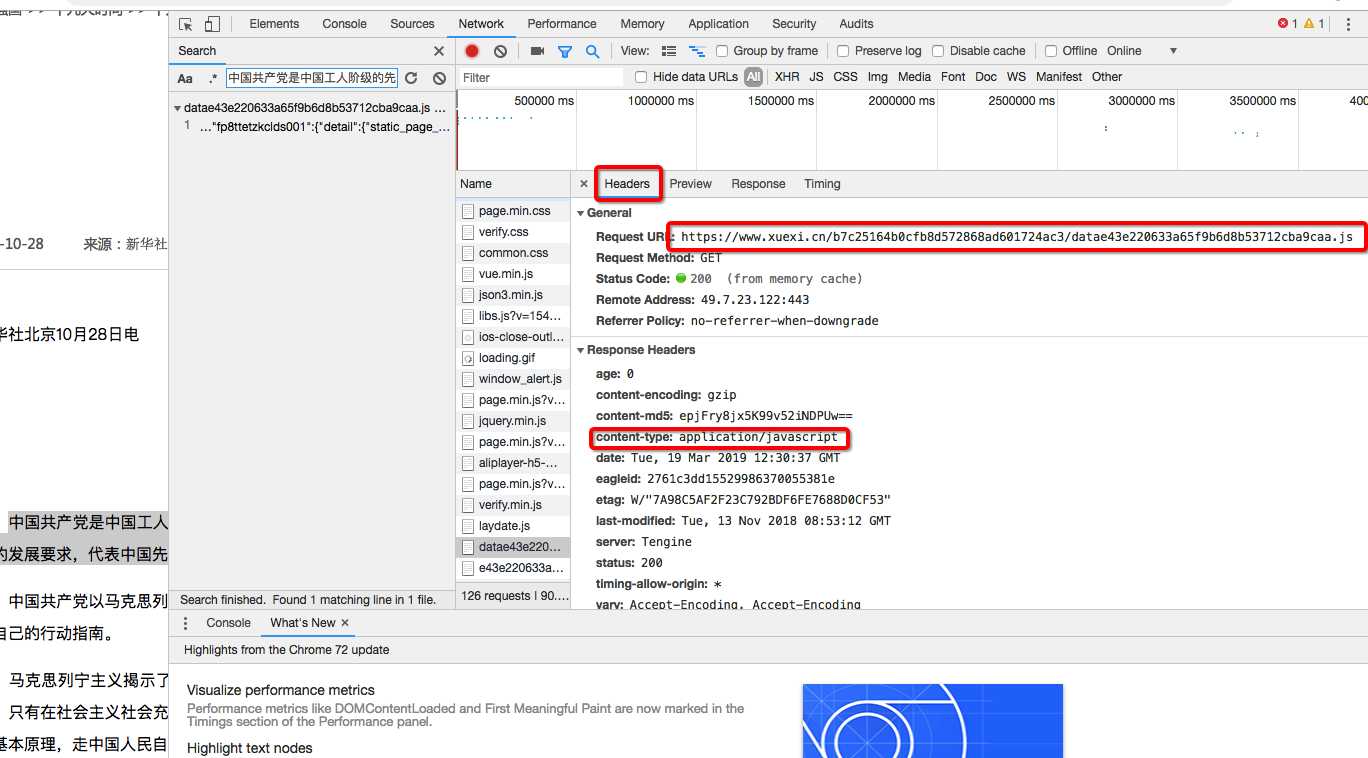Screen dimensions: 1368x758
Task: Check the Disable cache option
Action: [938, 51]
